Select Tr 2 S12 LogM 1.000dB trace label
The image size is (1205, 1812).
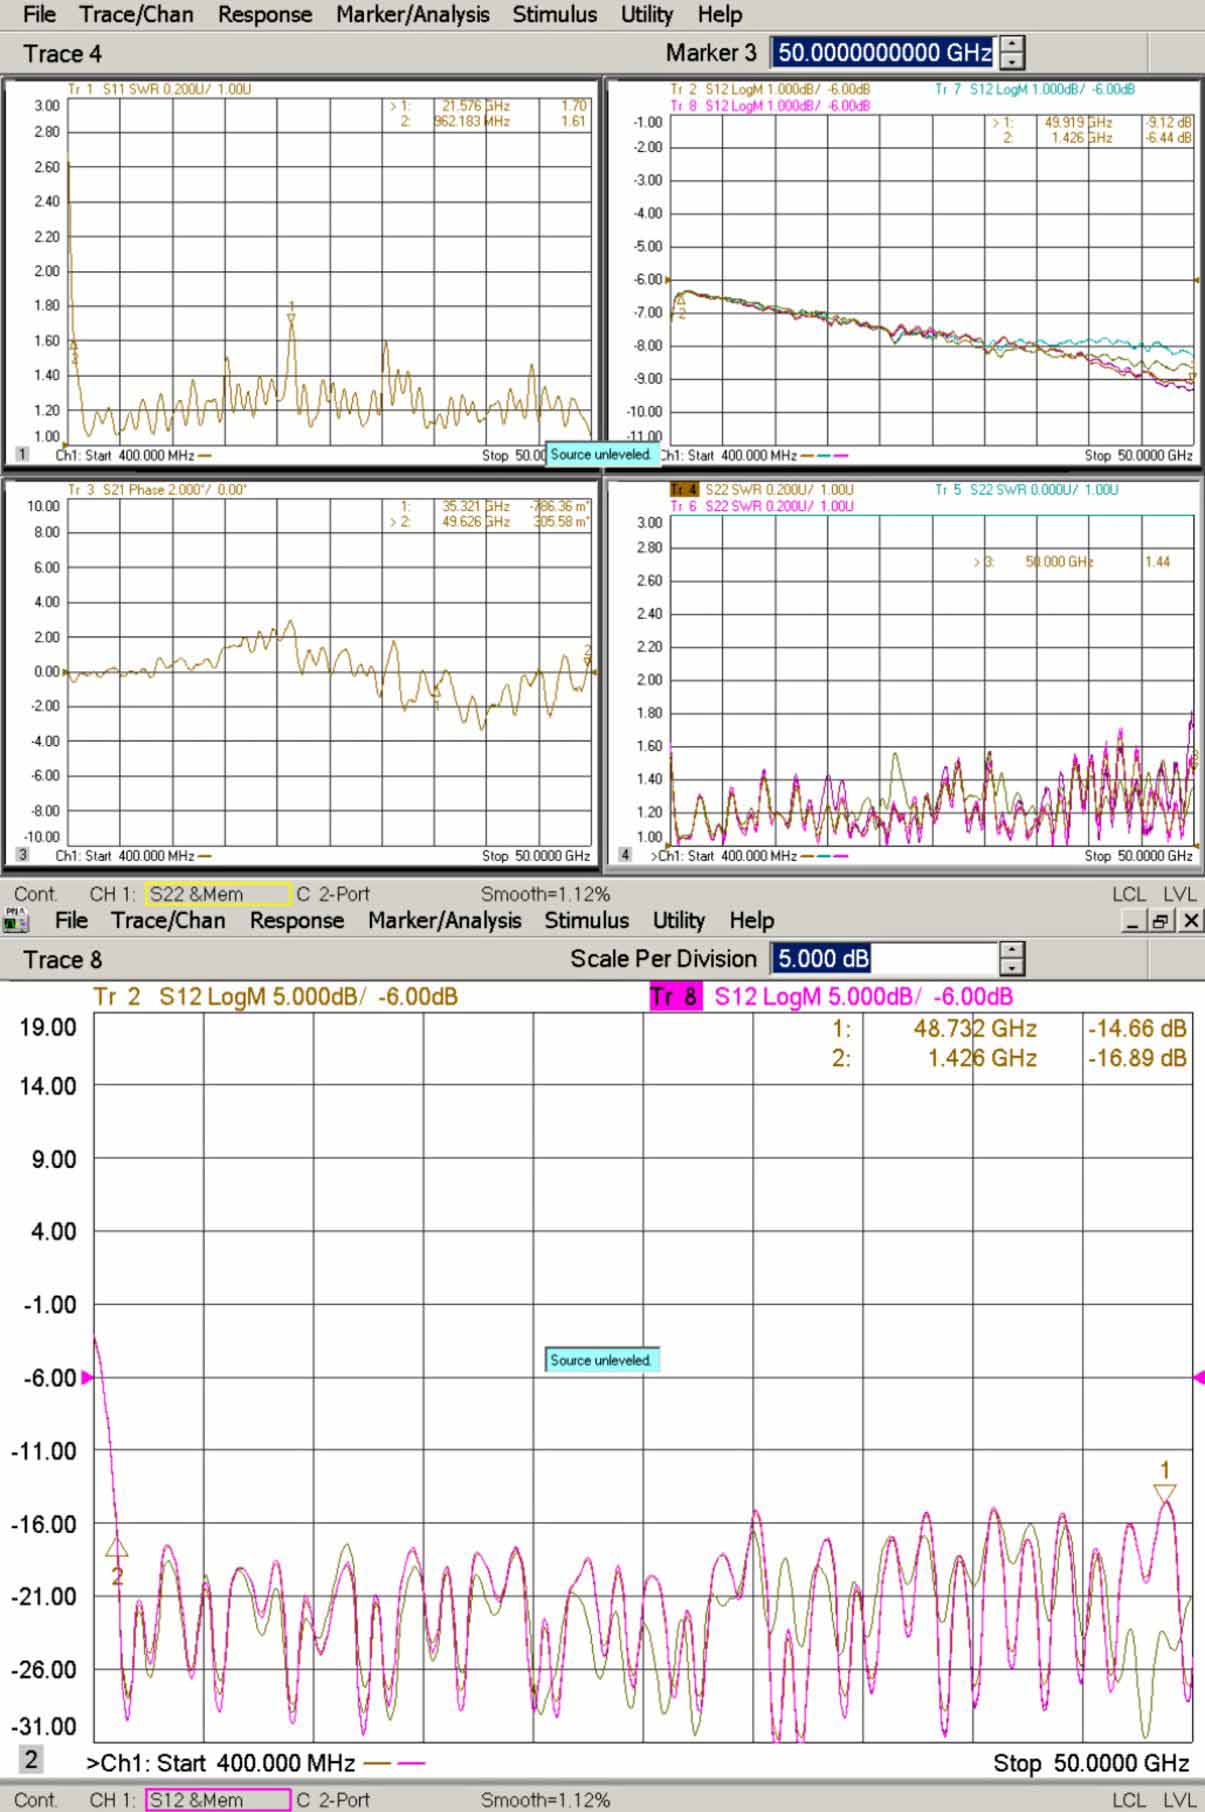point(769,89)
